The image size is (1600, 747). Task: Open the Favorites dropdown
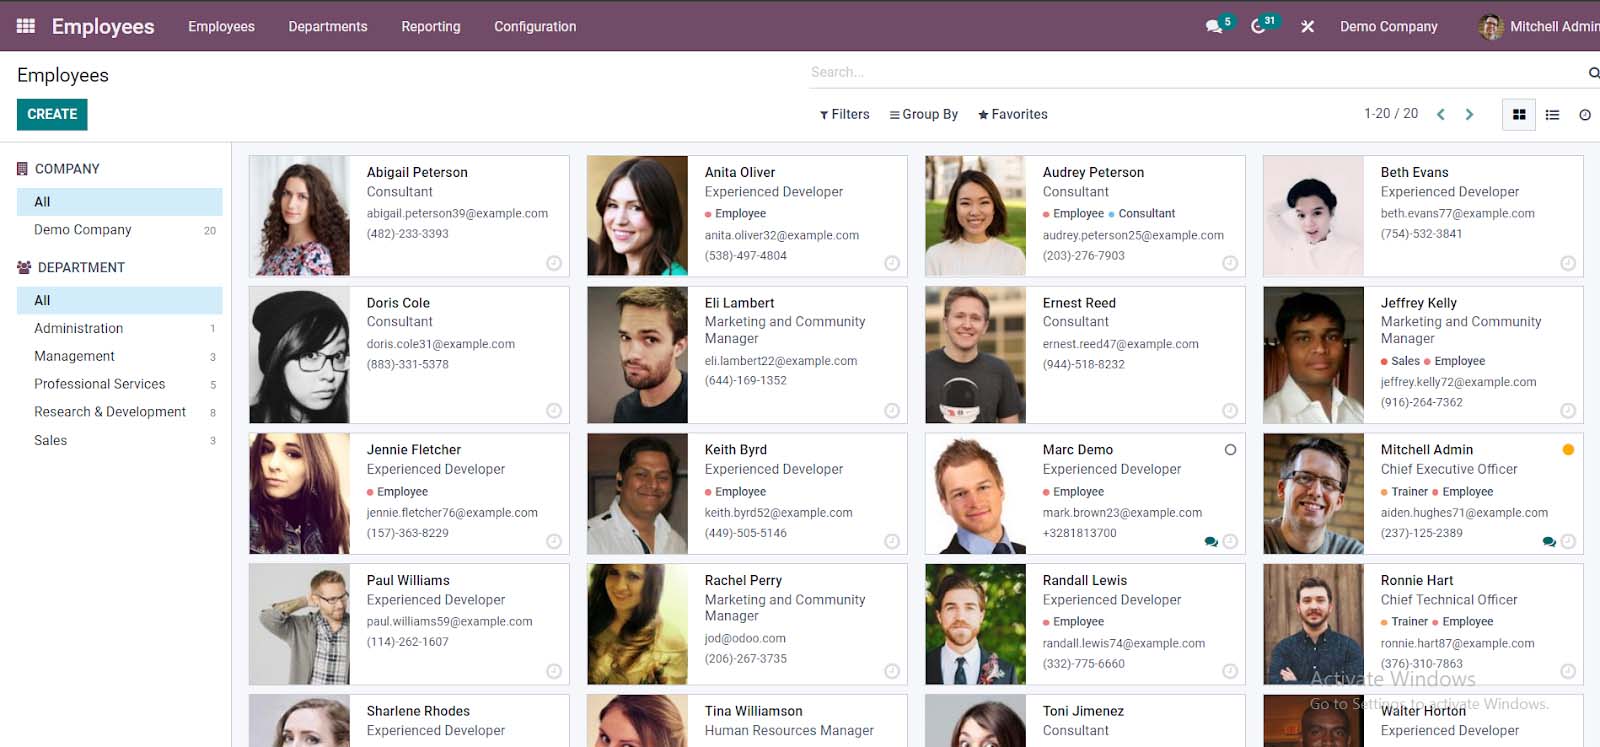point(1013,114)
